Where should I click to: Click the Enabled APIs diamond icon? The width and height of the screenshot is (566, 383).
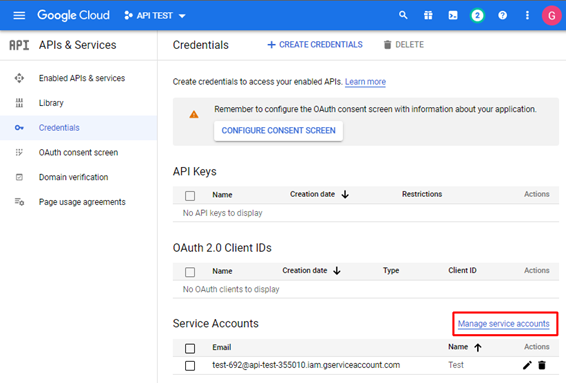(x=19, y=78)
